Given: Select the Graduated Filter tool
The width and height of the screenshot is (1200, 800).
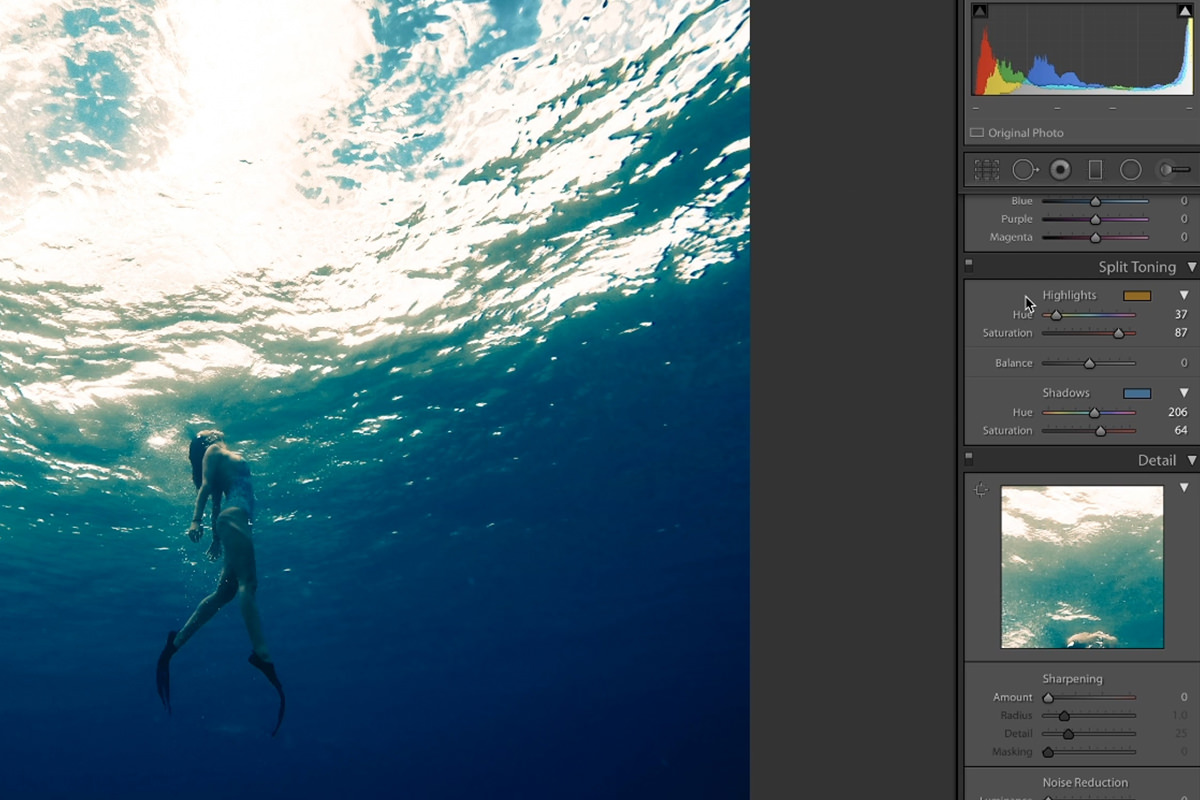Looking at the screenshot, I should [1095, 170].
